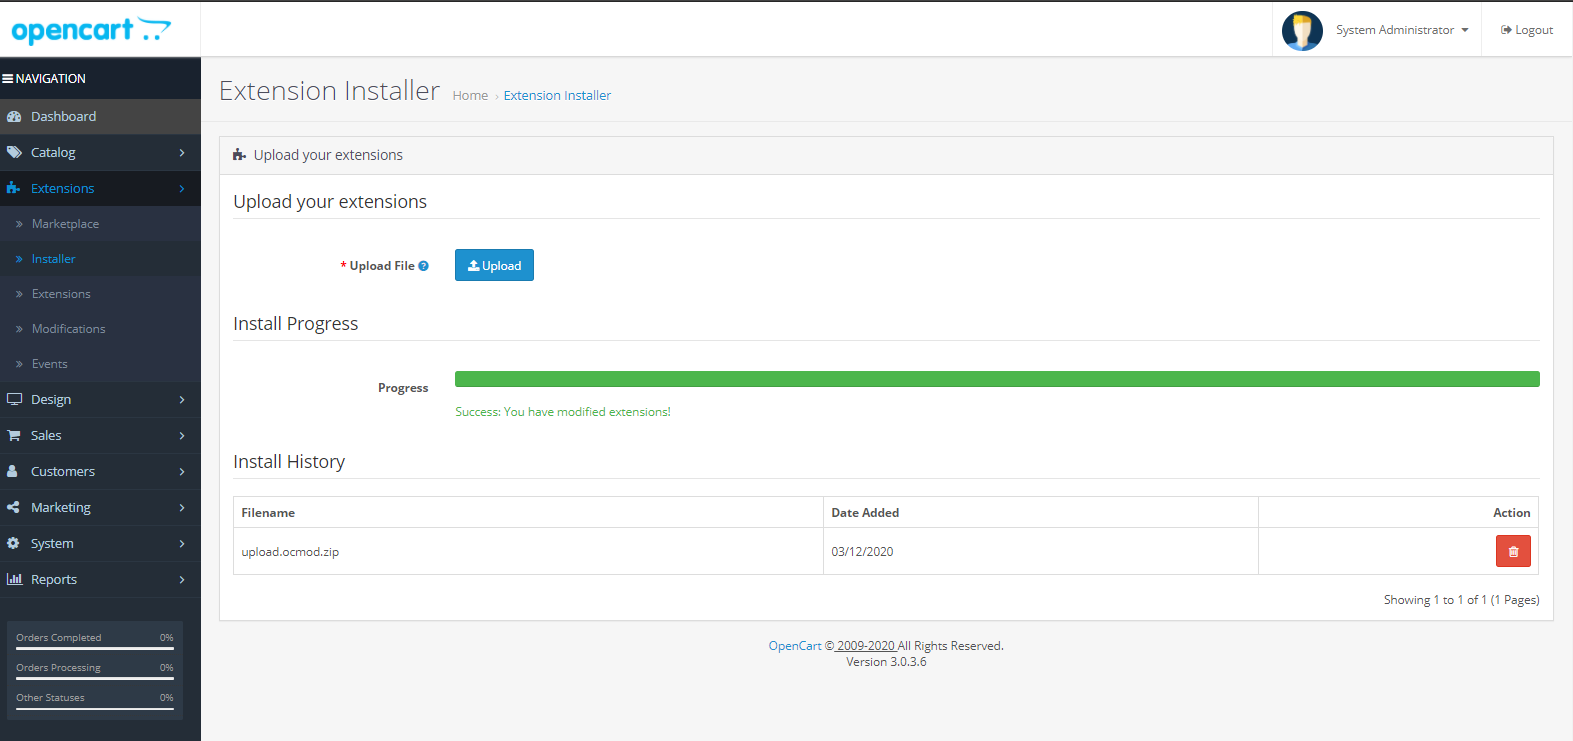Screen dimensions: 1573x741
Task: Click the Marketing share icon
Action: point(13,507)
